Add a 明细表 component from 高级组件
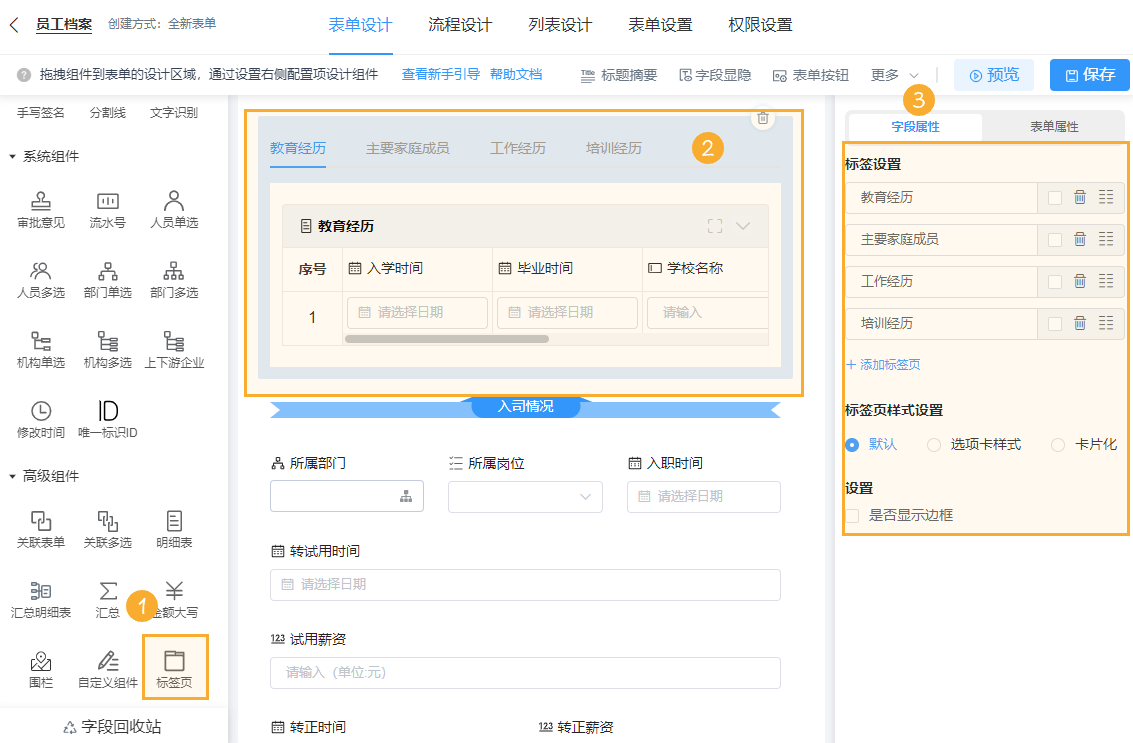 [x=175, y=527]
